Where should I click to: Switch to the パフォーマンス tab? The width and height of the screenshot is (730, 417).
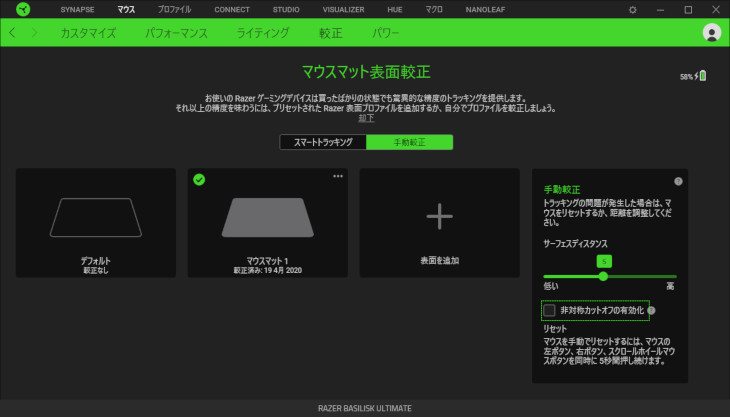click(176, 33)
